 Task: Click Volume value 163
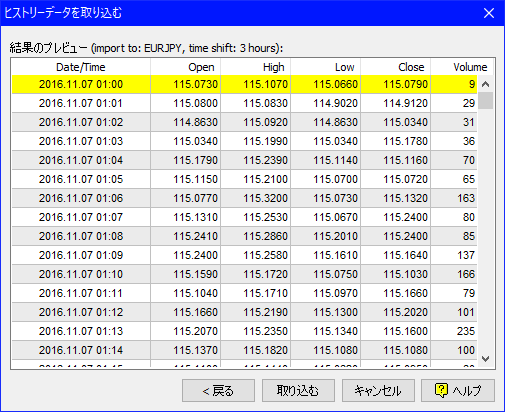(466, 198)
